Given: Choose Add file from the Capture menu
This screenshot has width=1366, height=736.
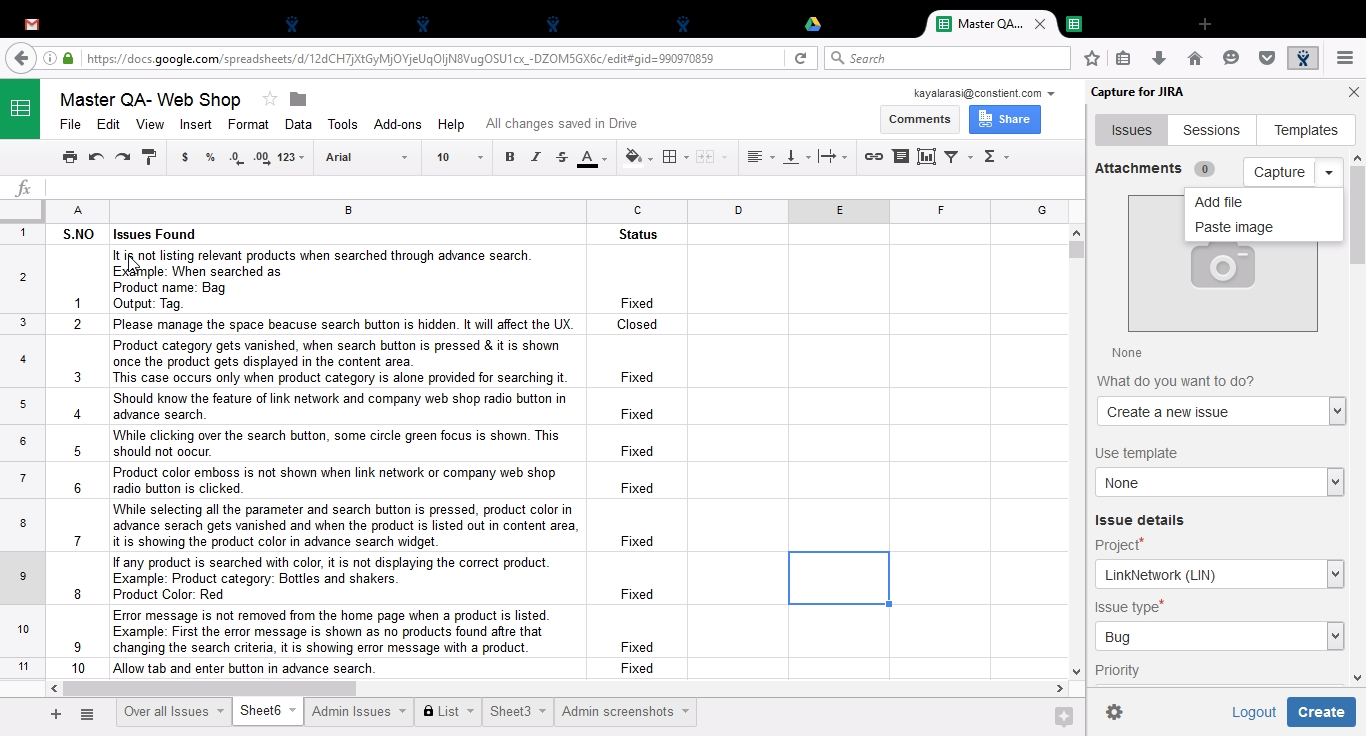Looking at the screenshot, I should click(1264, 202).
